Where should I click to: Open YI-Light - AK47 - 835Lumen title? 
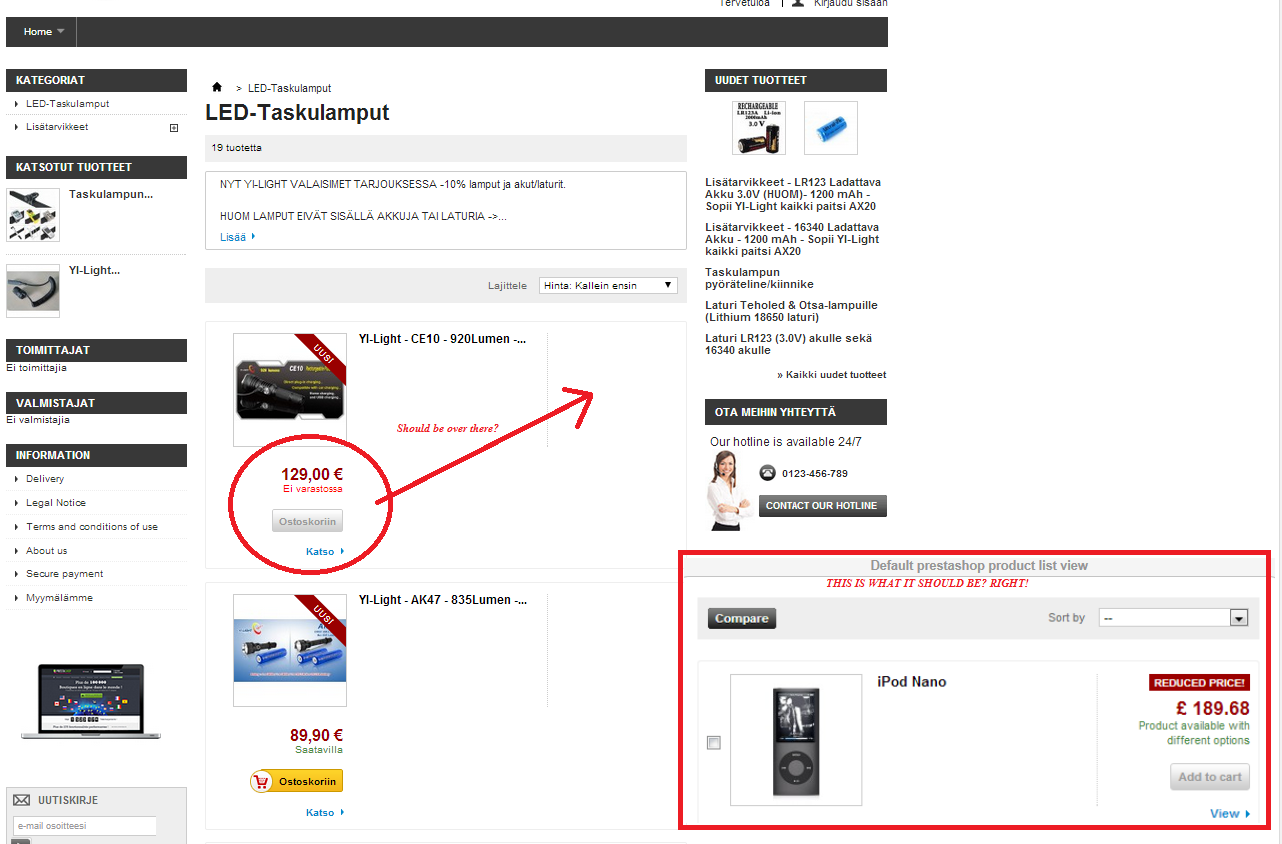click(442, 600)
